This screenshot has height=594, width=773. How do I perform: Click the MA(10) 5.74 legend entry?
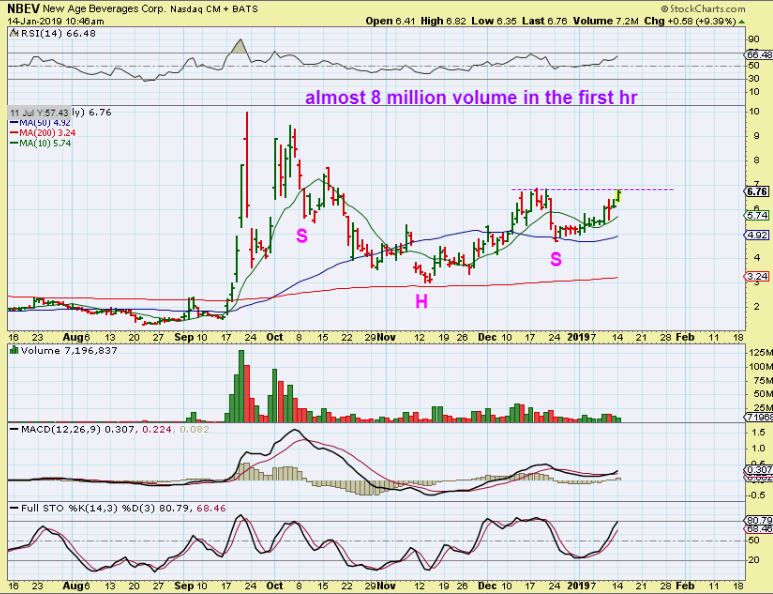[x=40, y=143]
